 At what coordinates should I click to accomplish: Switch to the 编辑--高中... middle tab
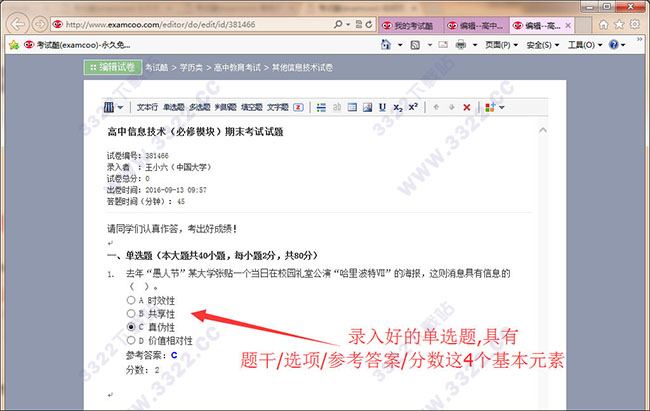pos(476,25)
